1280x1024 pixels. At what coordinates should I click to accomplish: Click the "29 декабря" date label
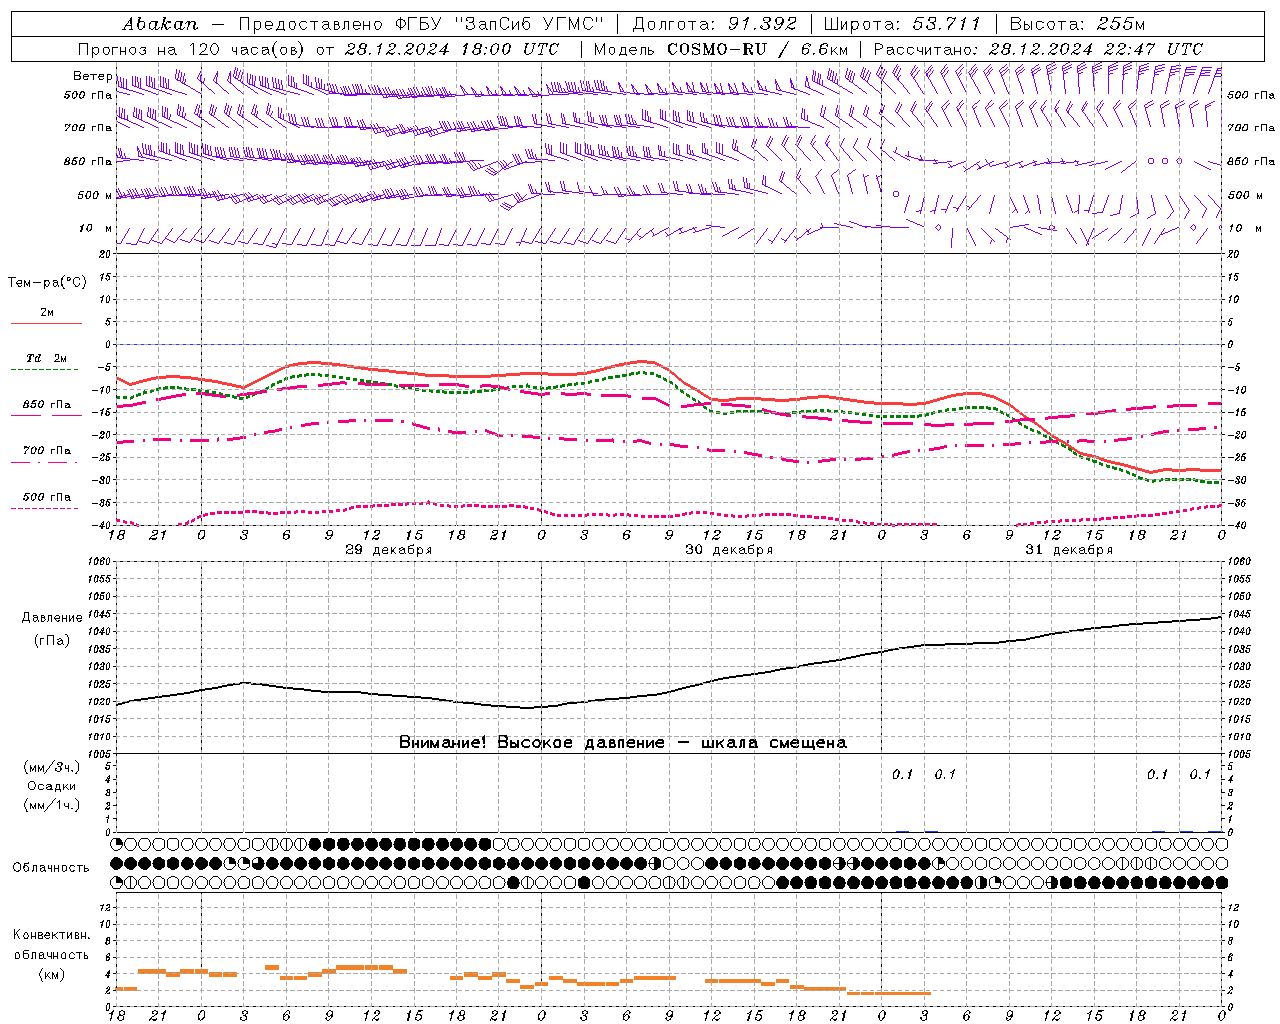[388, 550]
